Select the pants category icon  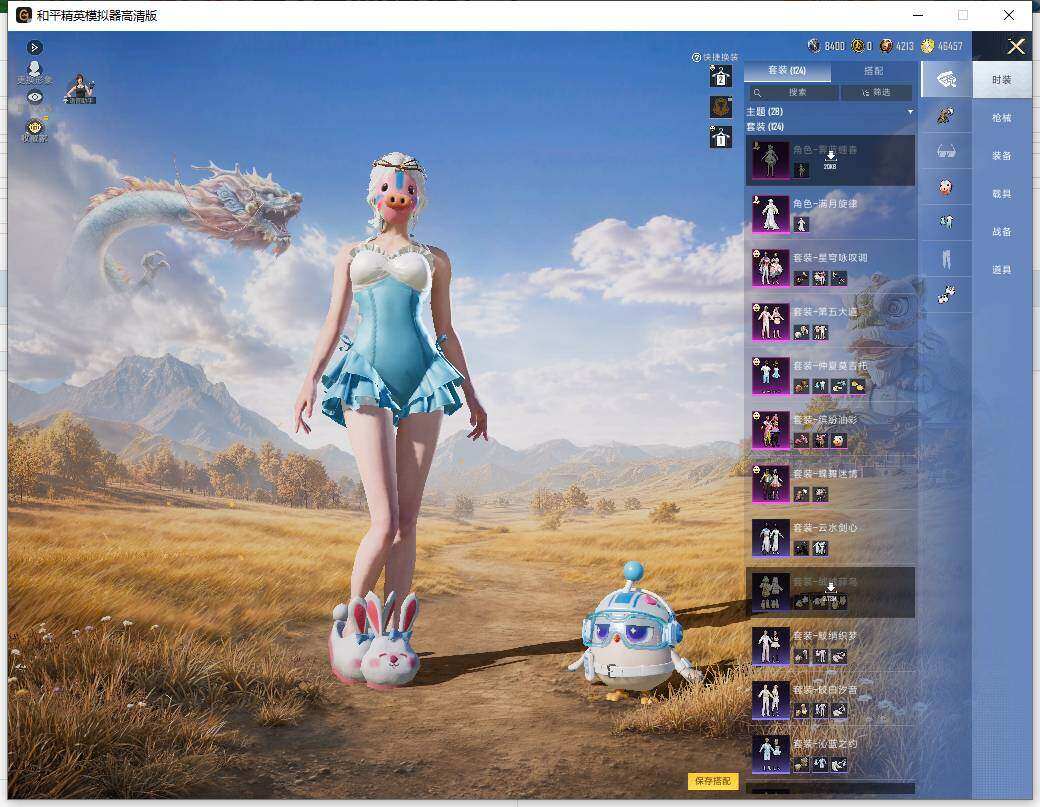coord(946,258)
